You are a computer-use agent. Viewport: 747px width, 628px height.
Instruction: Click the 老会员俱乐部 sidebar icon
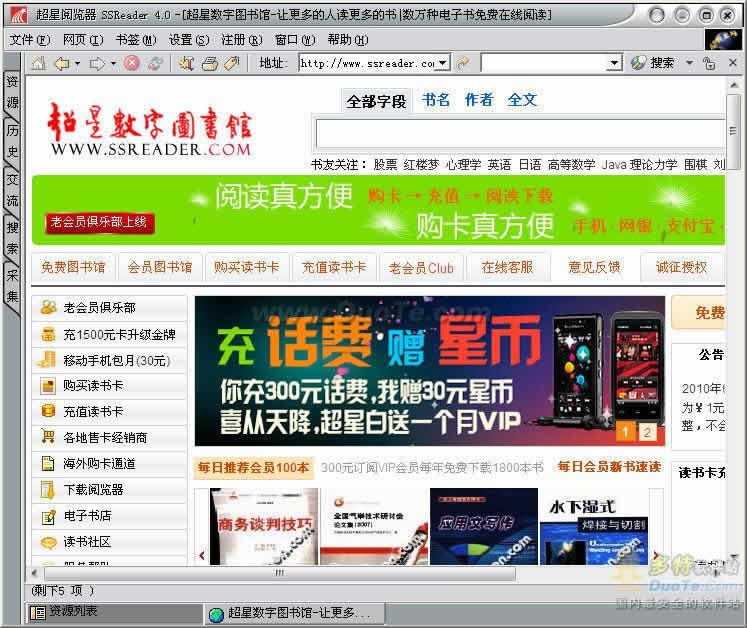48,307
